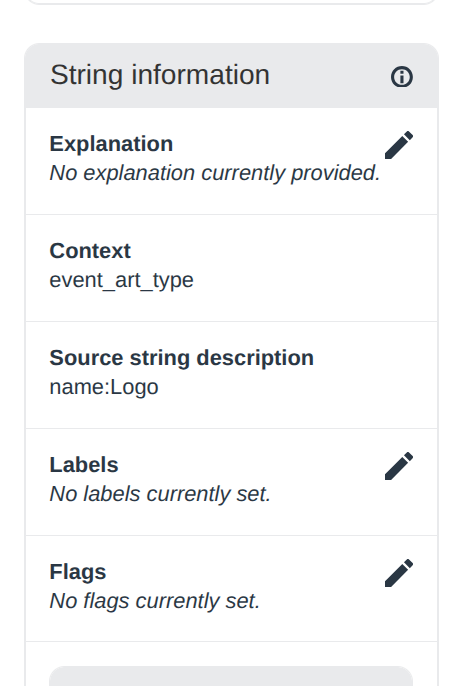
Task: Click the word 'Logo' in description value
Action: point(134,387)
